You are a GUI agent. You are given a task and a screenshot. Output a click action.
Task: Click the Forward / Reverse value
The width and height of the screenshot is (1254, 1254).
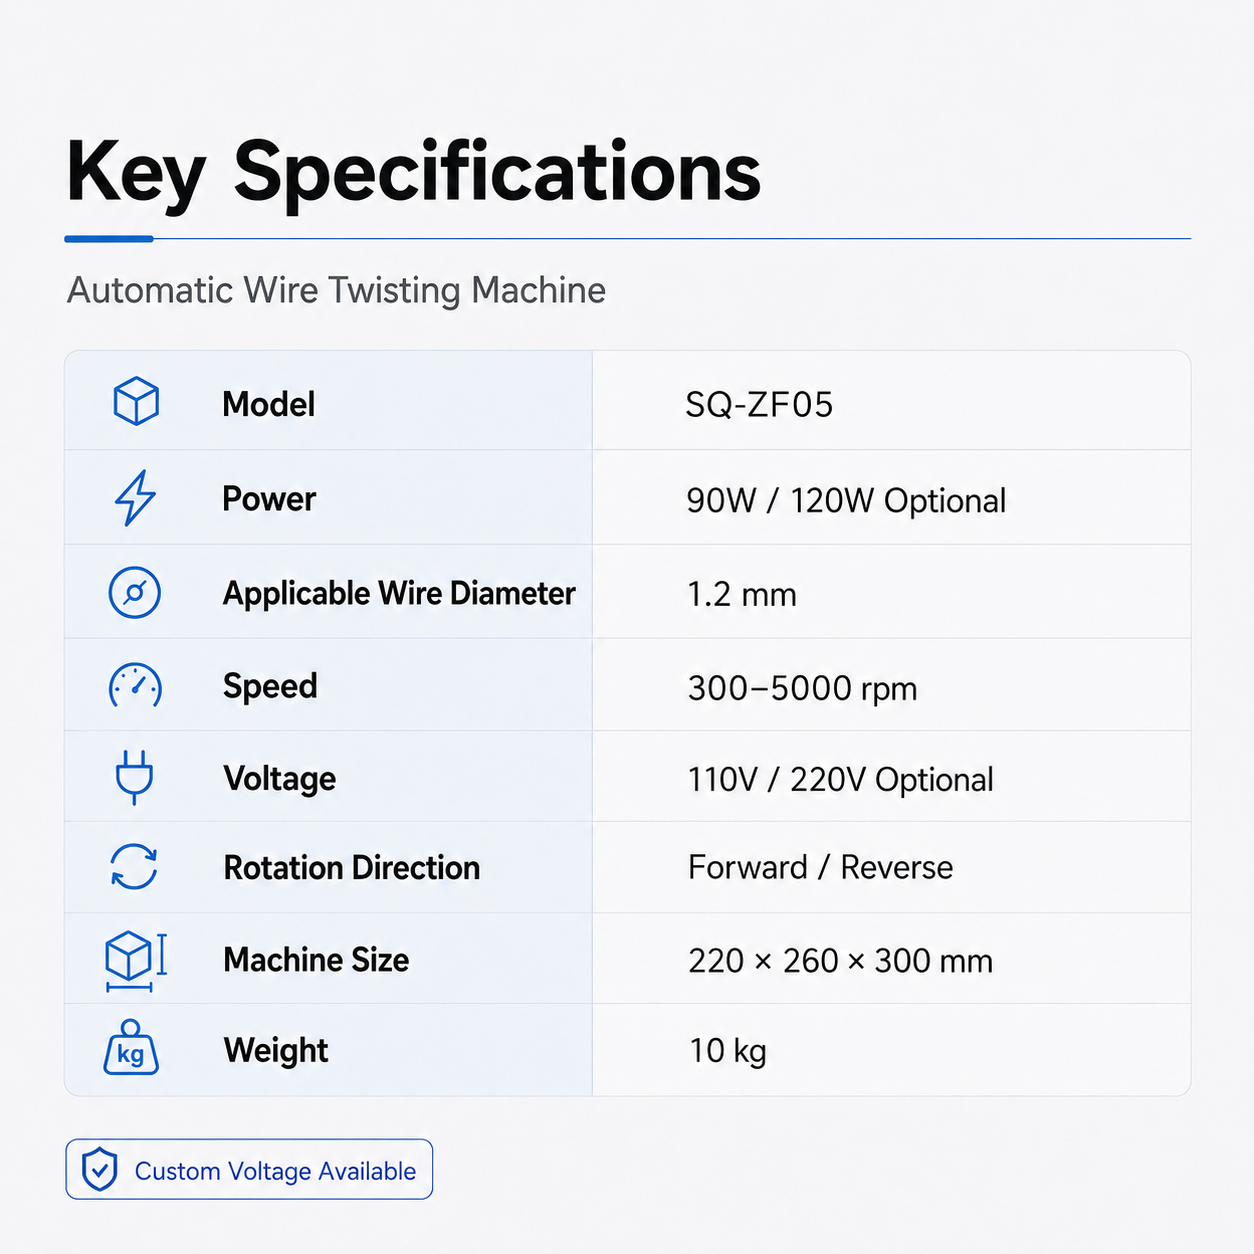point(820,867)
